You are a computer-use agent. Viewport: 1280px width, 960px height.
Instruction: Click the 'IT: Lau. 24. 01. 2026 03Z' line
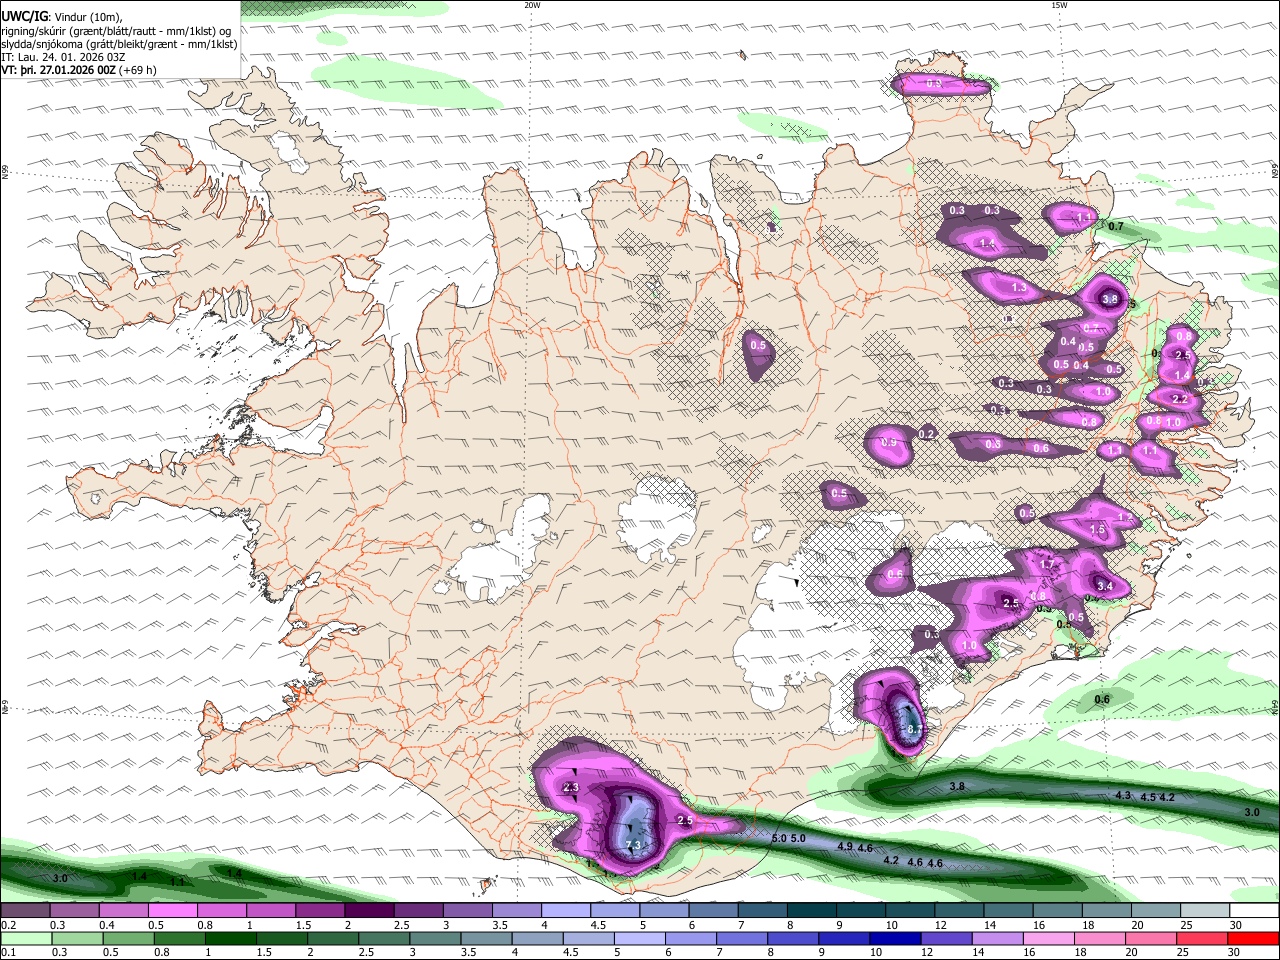(x=63, y=57)
